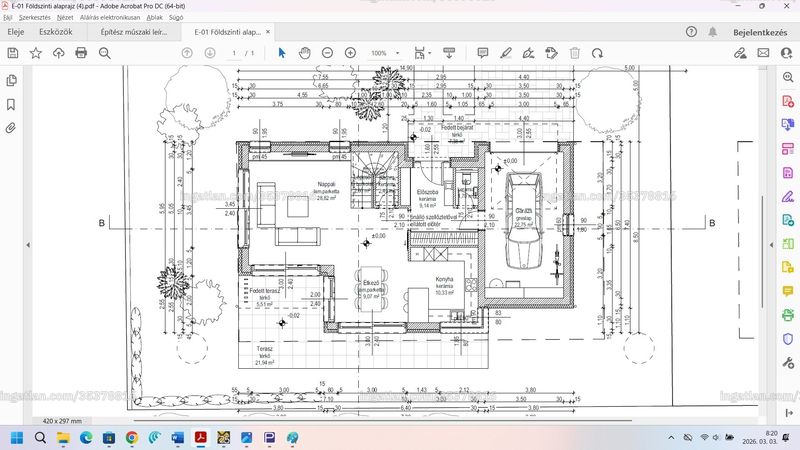Viewport: 800px width, 450px height.
Task: Upload file to cloud icon
Action: (x=59, y=53)
